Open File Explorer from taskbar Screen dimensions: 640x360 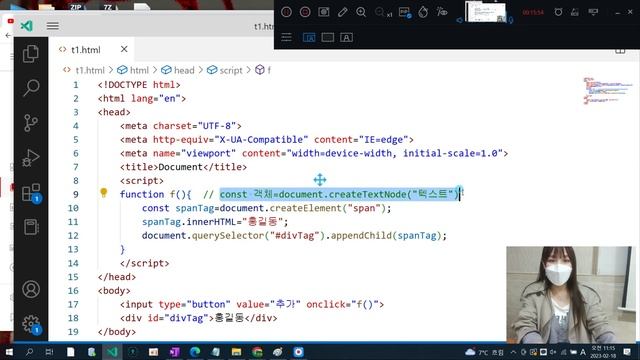click(236, 352)
